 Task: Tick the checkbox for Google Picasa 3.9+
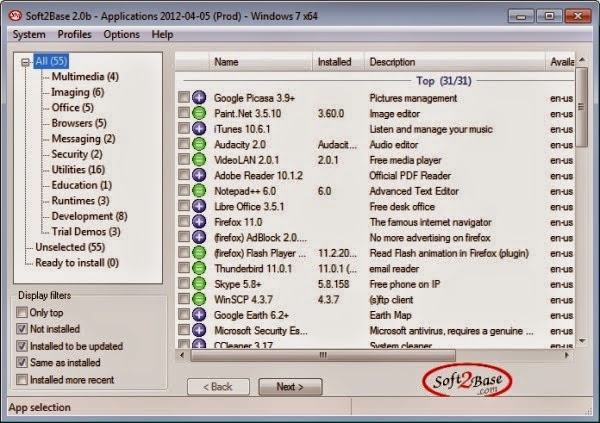(184, 97)
